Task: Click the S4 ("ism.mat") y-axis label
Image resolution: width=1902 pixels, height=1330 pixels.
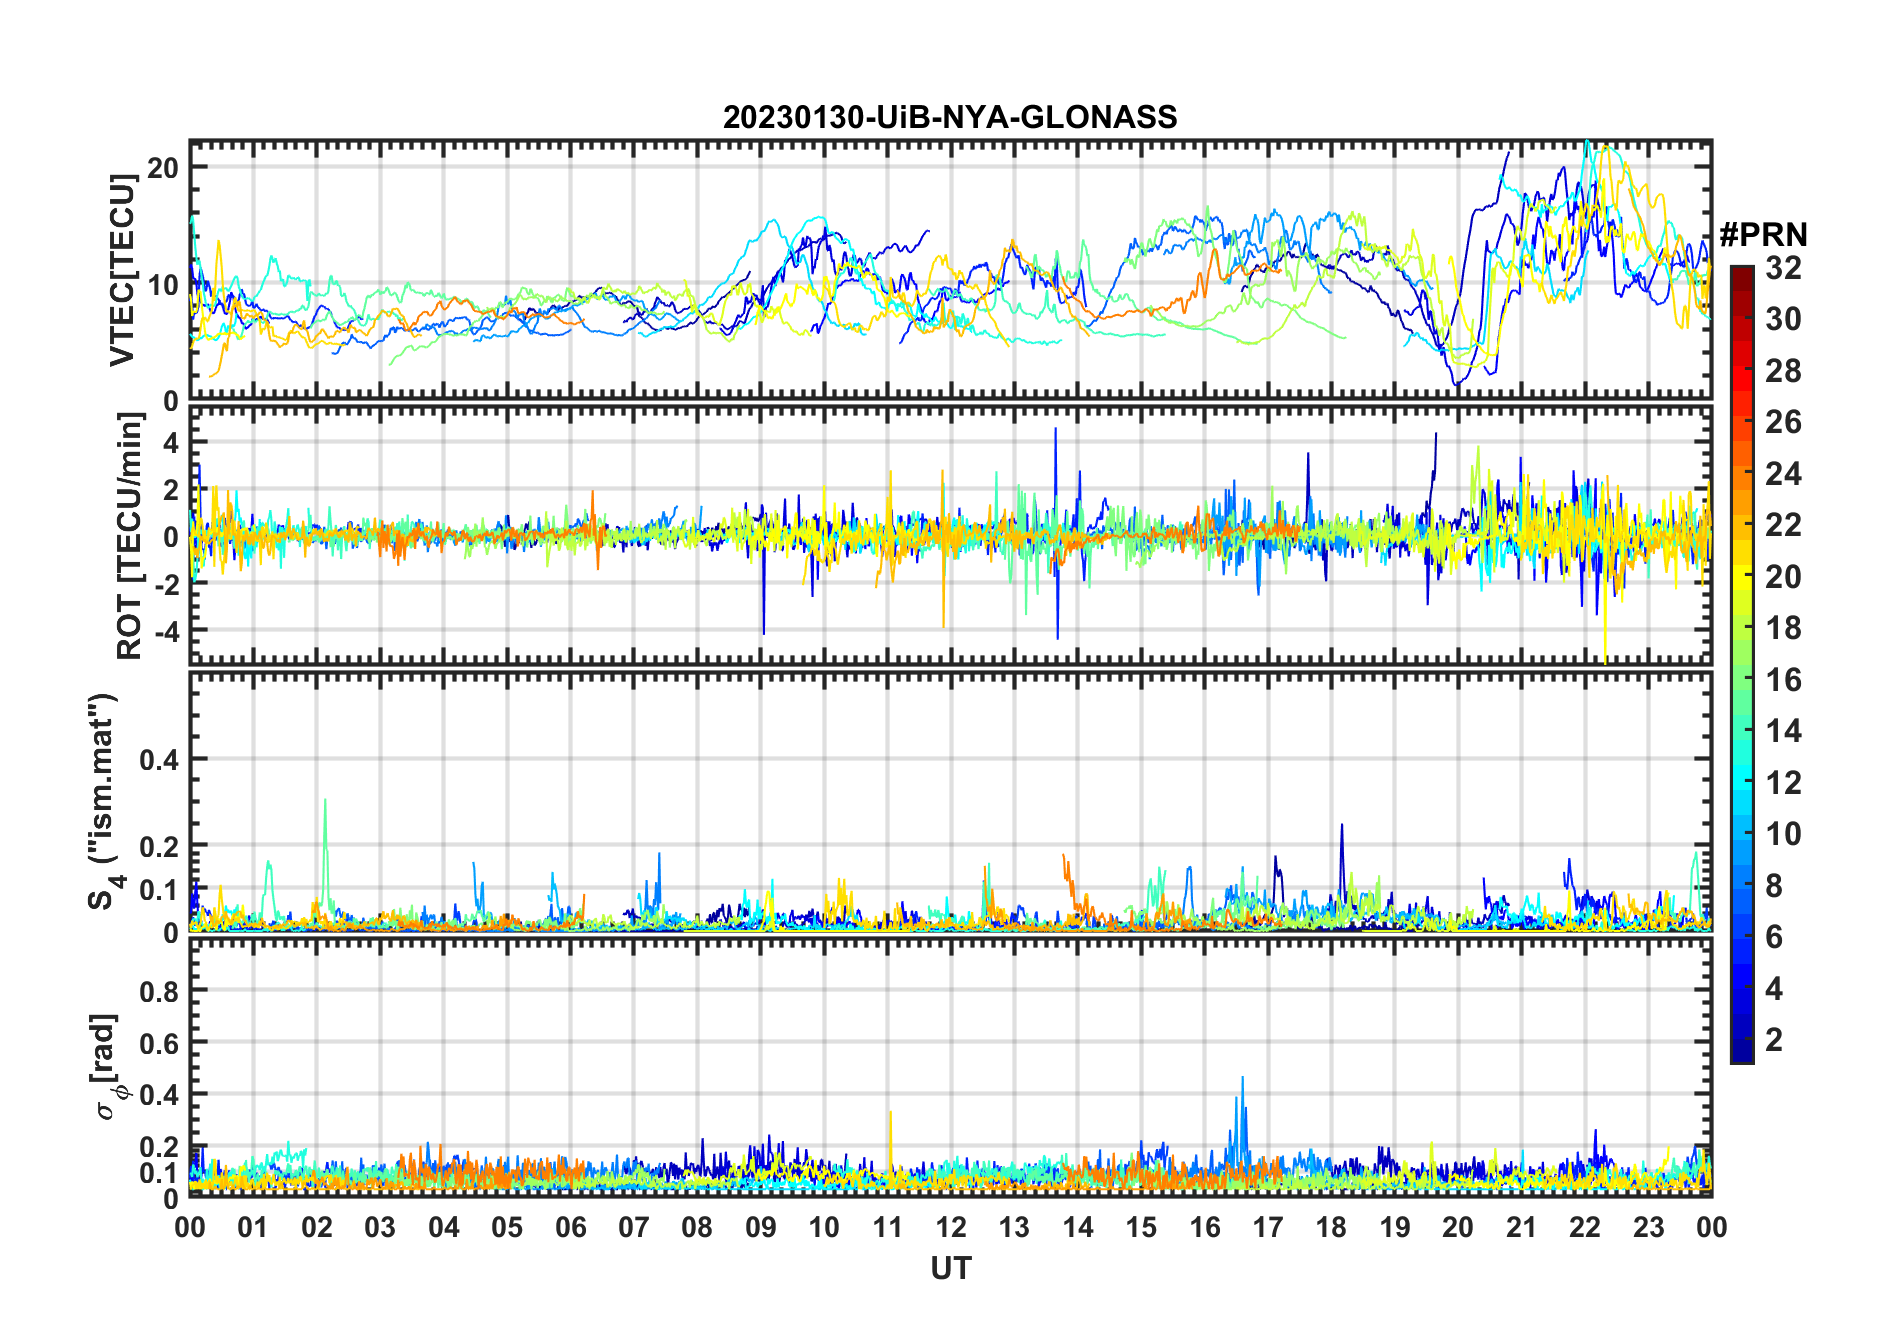Action: pyautogui.click(x=104, y=801)
